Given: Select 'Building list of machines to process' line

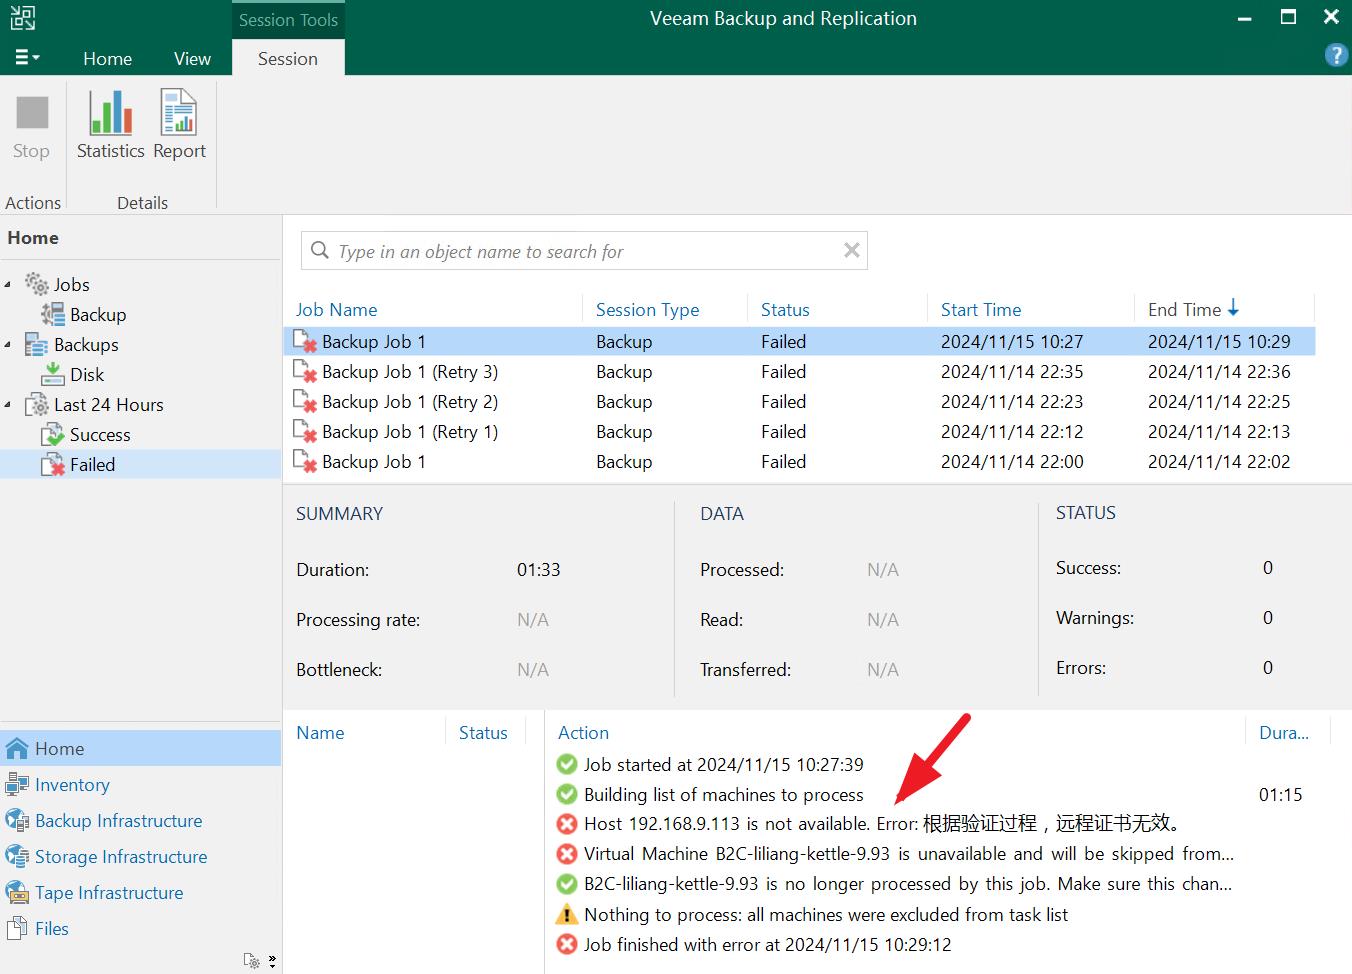Looking at the screenshot, I should tap(723, 794).
